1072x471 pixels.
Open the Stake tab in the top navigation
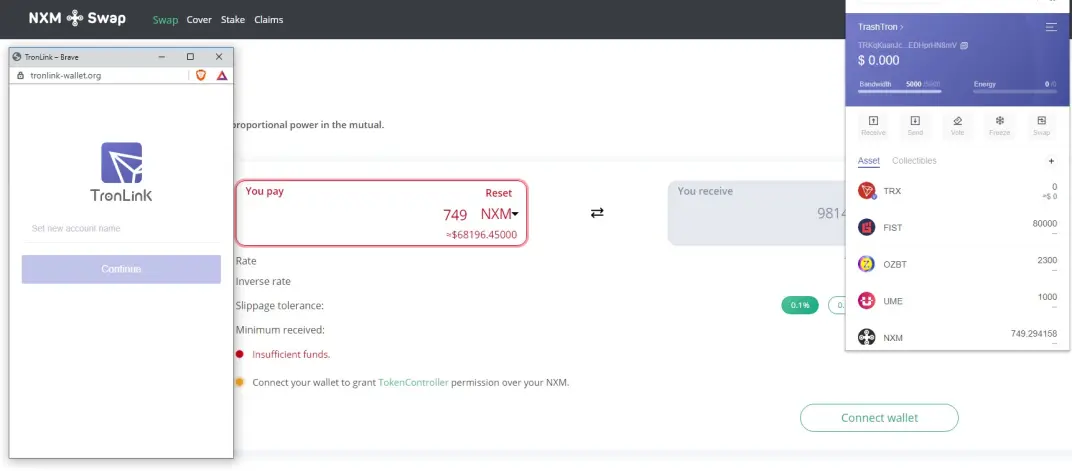coord(232,20)
